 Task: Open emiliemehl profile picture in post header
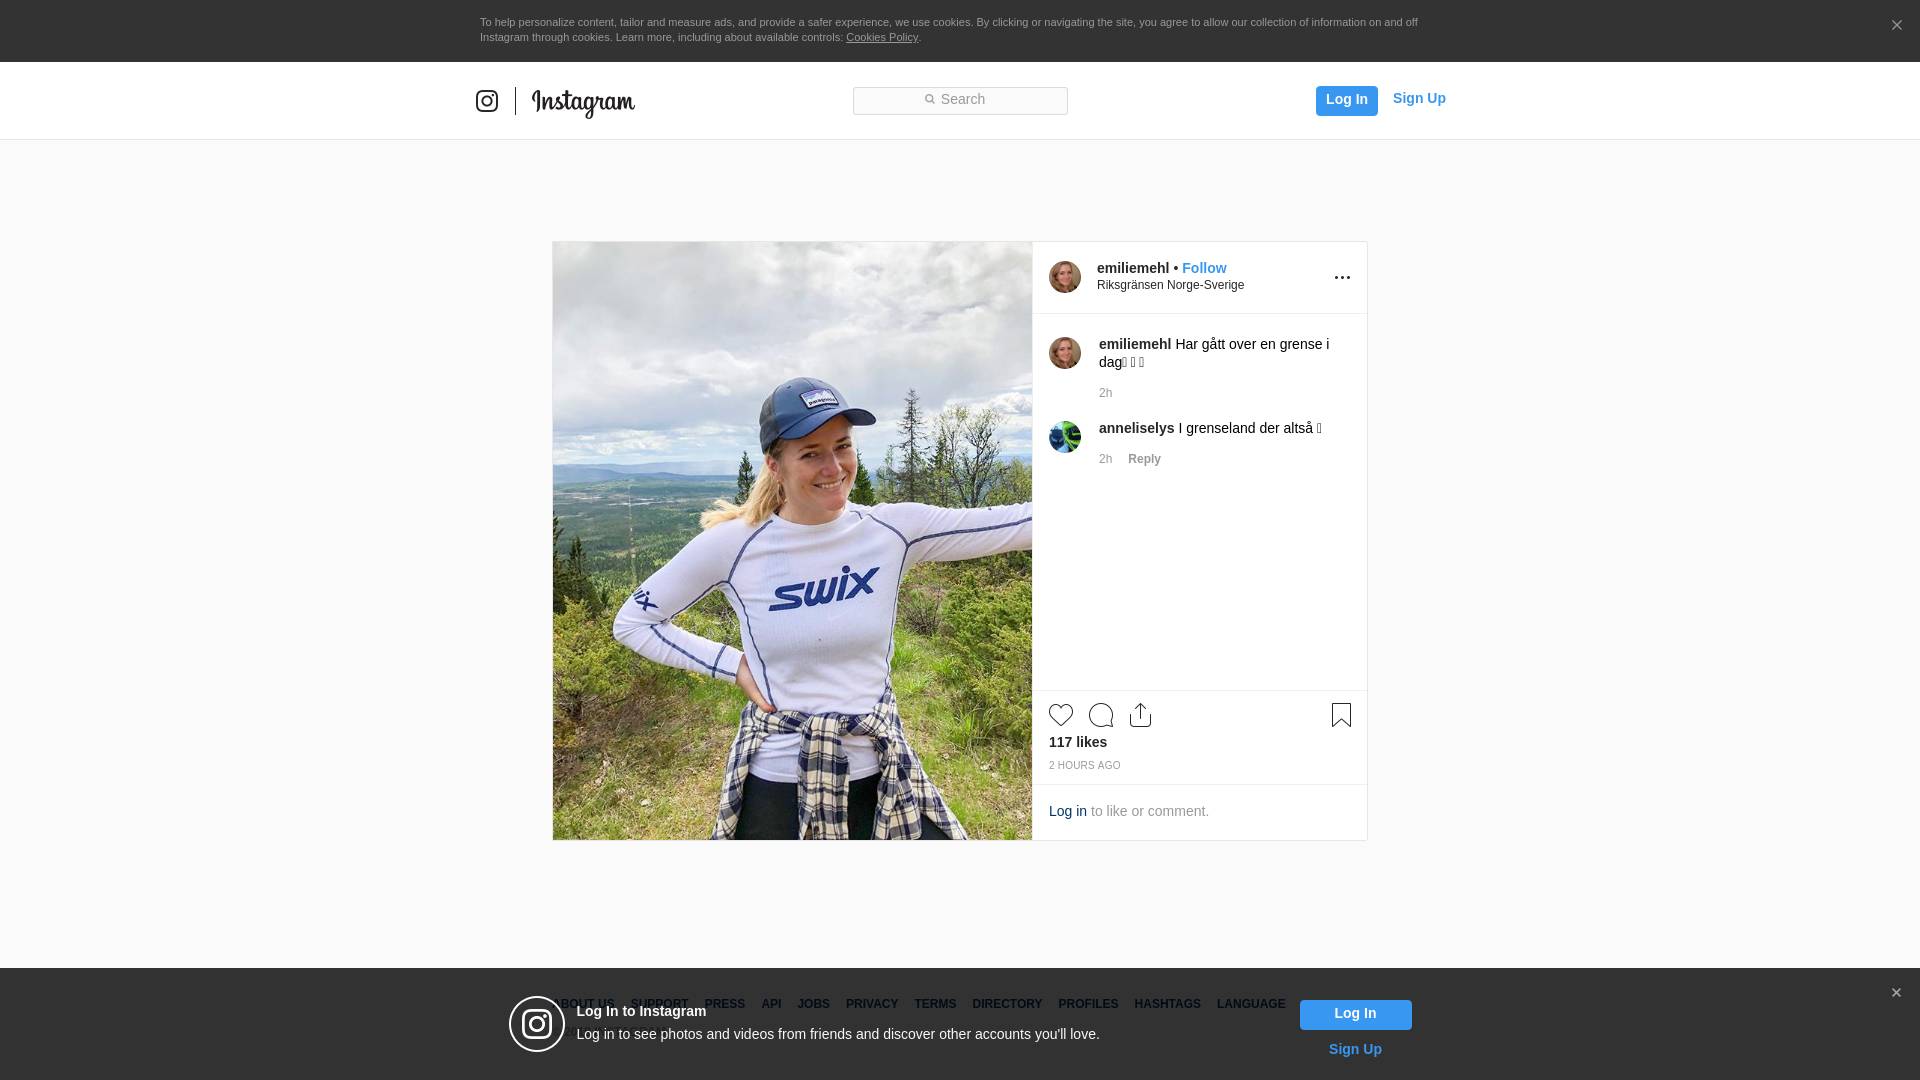tap(1065, 277)
